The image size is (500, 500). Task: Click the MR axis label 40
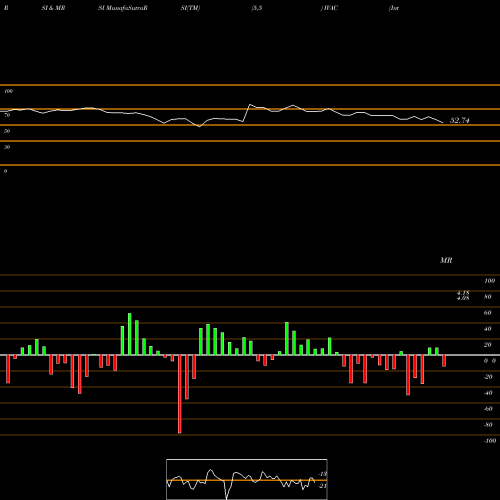[488, 329]
